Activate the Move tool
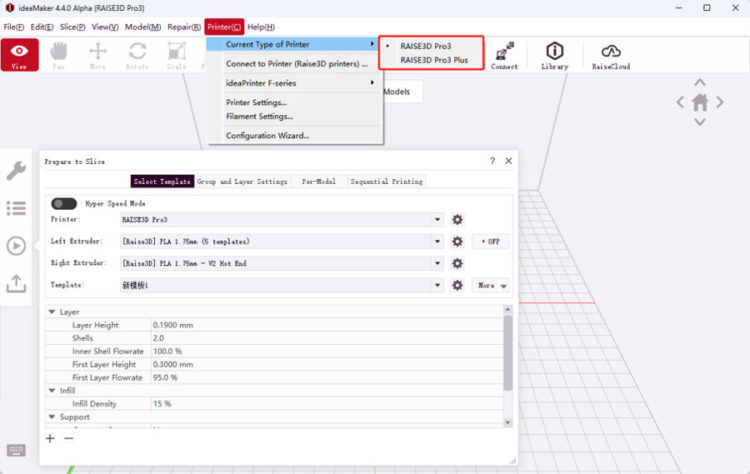The image size is (750, 474). [98, 55]
